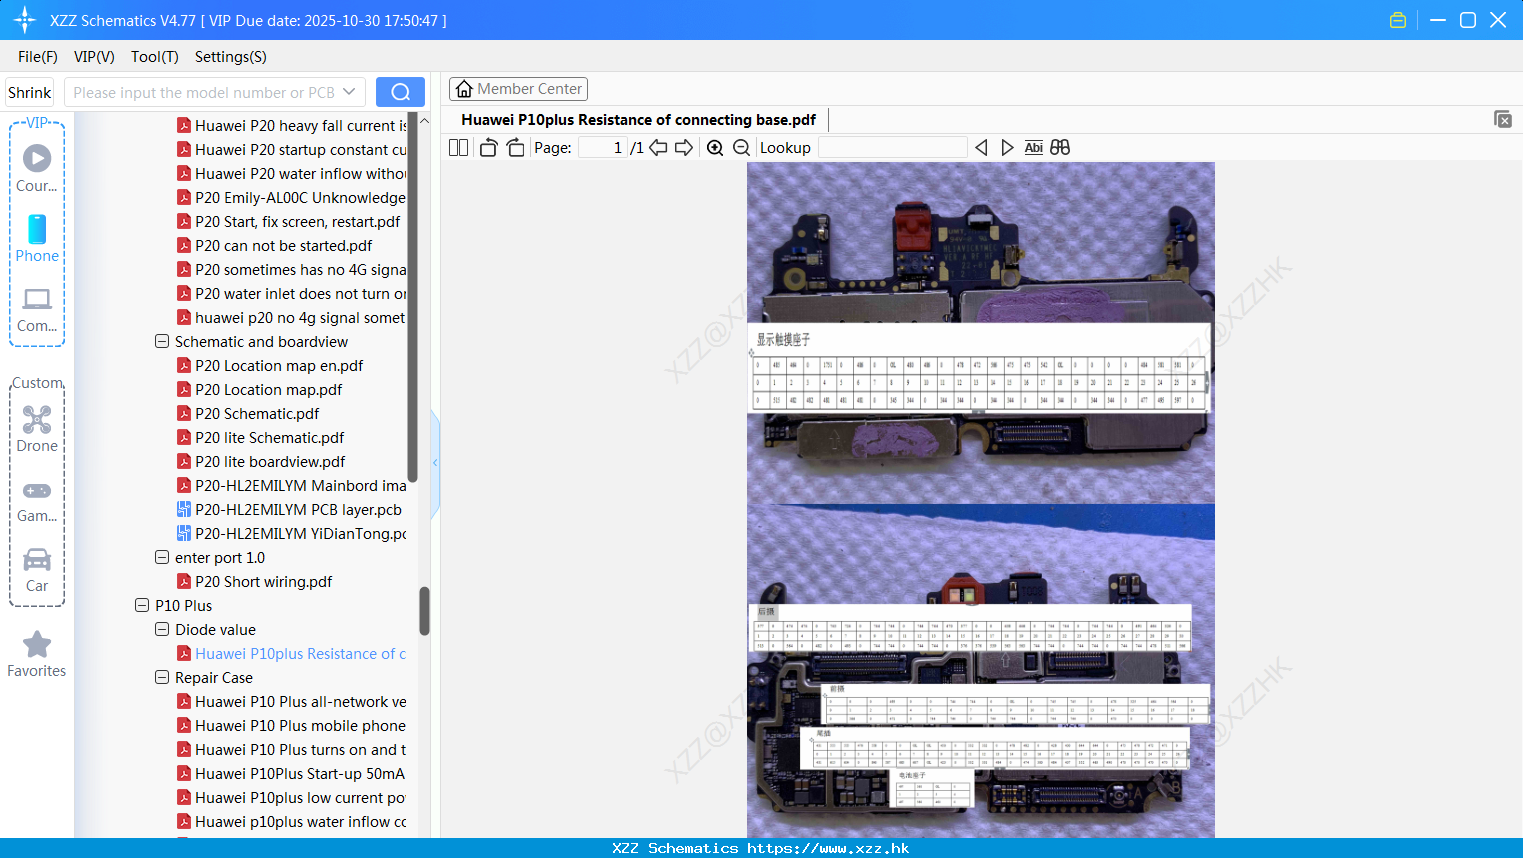Rotate page counterclockwise
The image size is (1523, 858).
[488, 148]
